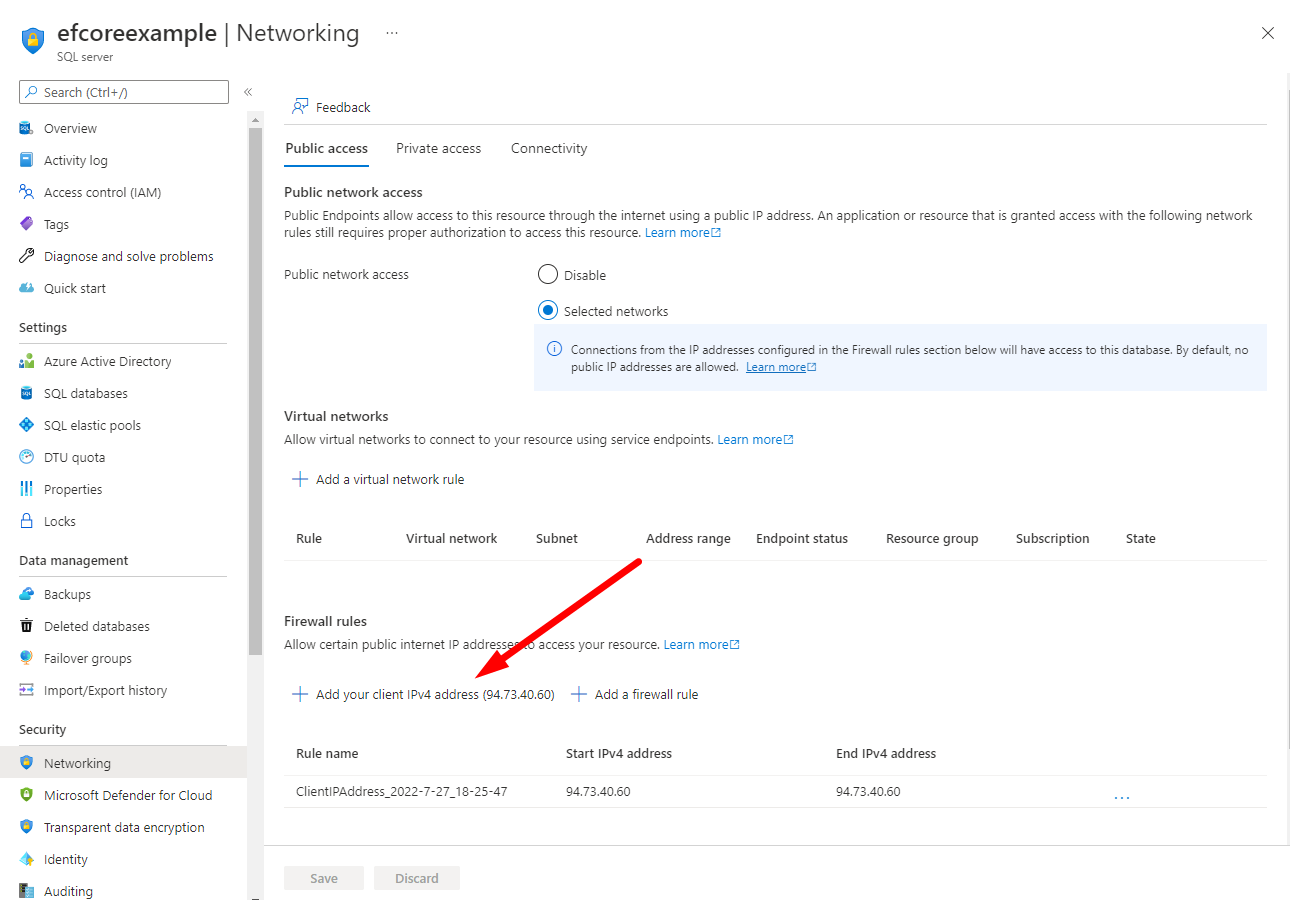This screenshot has height=900, width=1290.
Task: Open Diagnose and solve problems wrench icon
Action: (27, 256)
